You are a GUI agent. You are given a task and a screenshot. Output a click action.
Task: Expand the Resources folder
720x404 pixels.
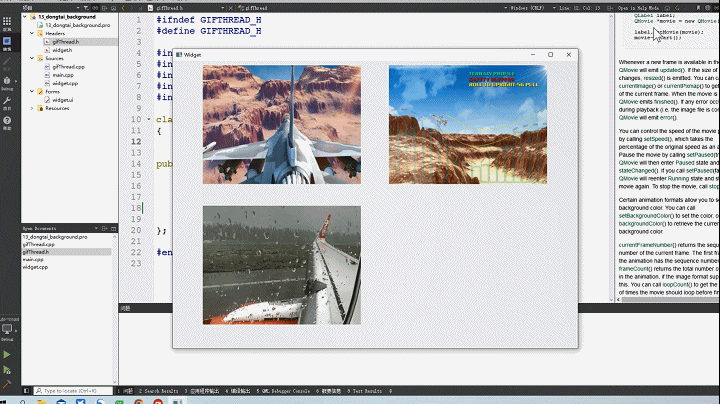[x=32, y=108]
